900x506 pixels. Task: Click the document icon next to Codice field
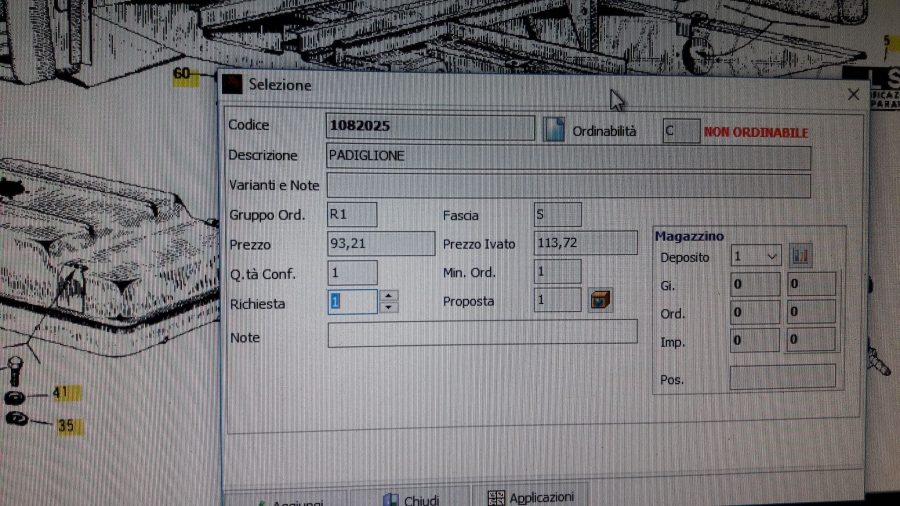(x=553, y=130)
